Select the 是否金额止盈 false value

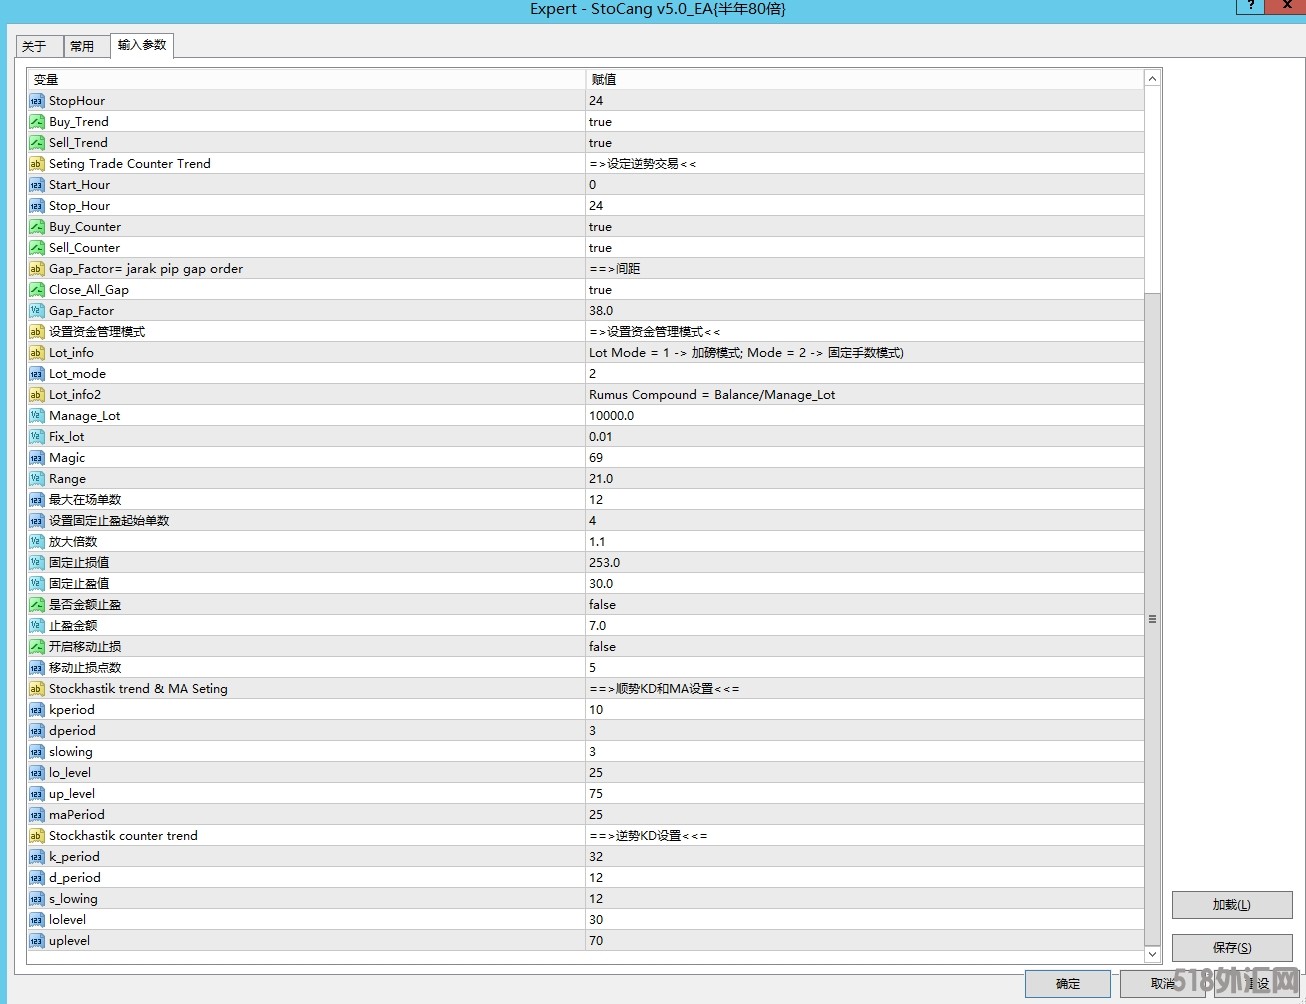pyautogui.click(x=865, y=605)
